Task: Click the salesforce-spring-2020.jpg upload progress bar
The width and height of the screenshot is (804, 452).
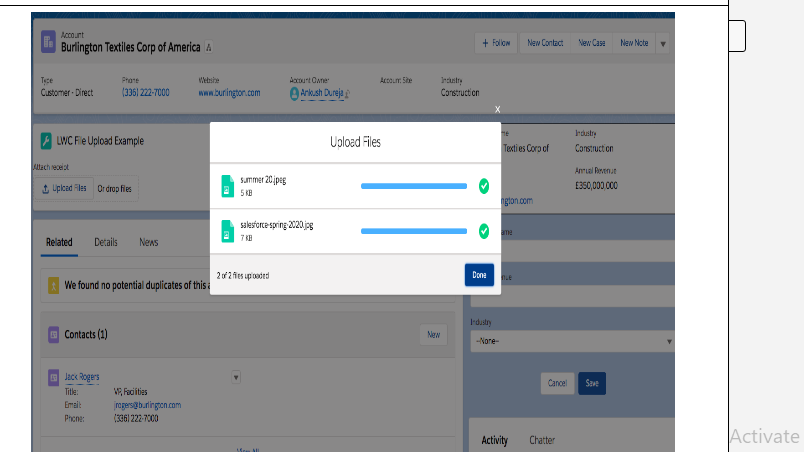Action: (x=413, y=231)
